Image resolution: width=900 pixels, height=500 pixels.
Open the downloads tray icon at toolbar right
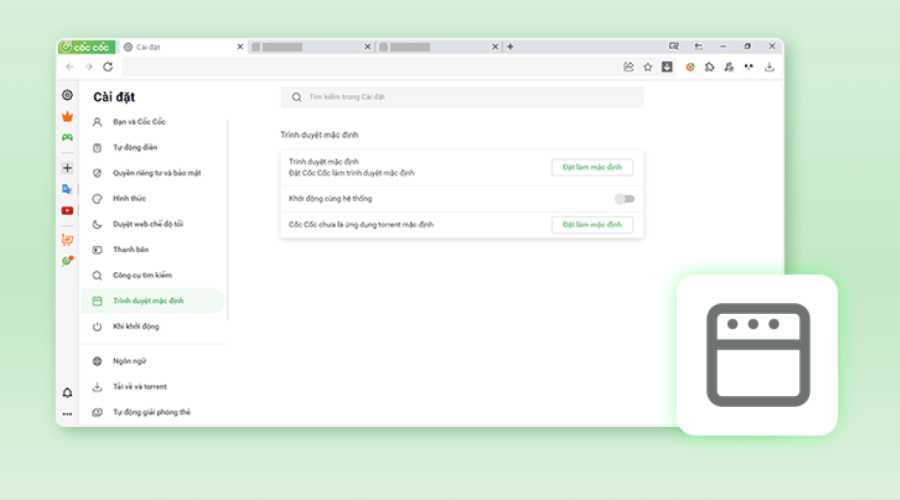point(770,67)
